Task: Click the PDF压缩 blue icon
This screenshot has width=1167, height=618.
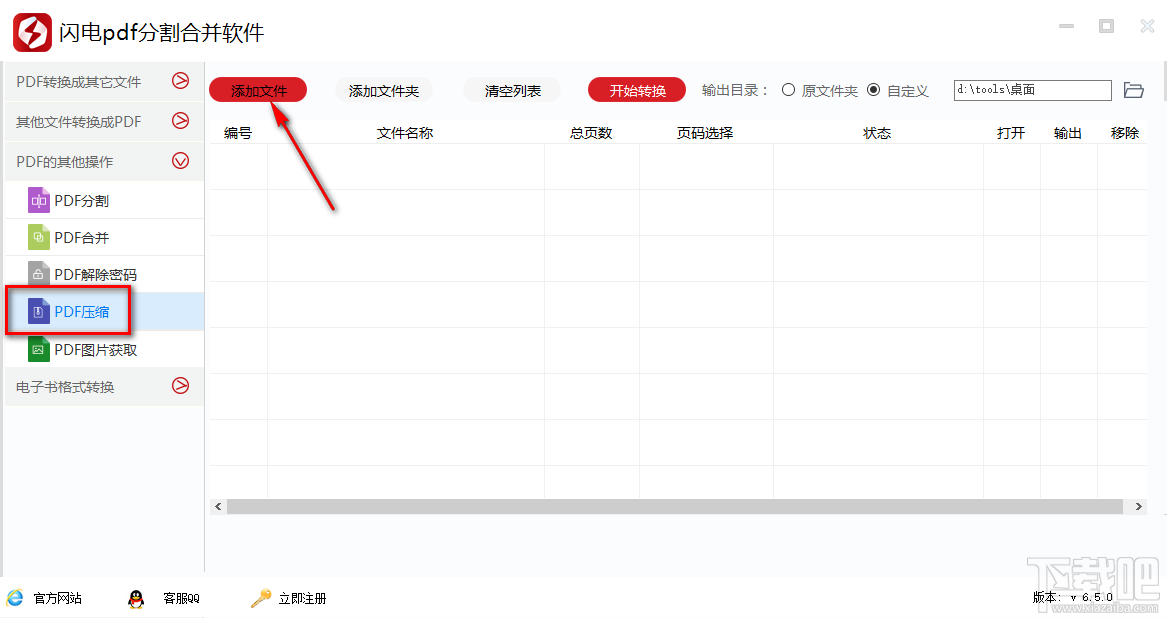Action: coord(39,311)
